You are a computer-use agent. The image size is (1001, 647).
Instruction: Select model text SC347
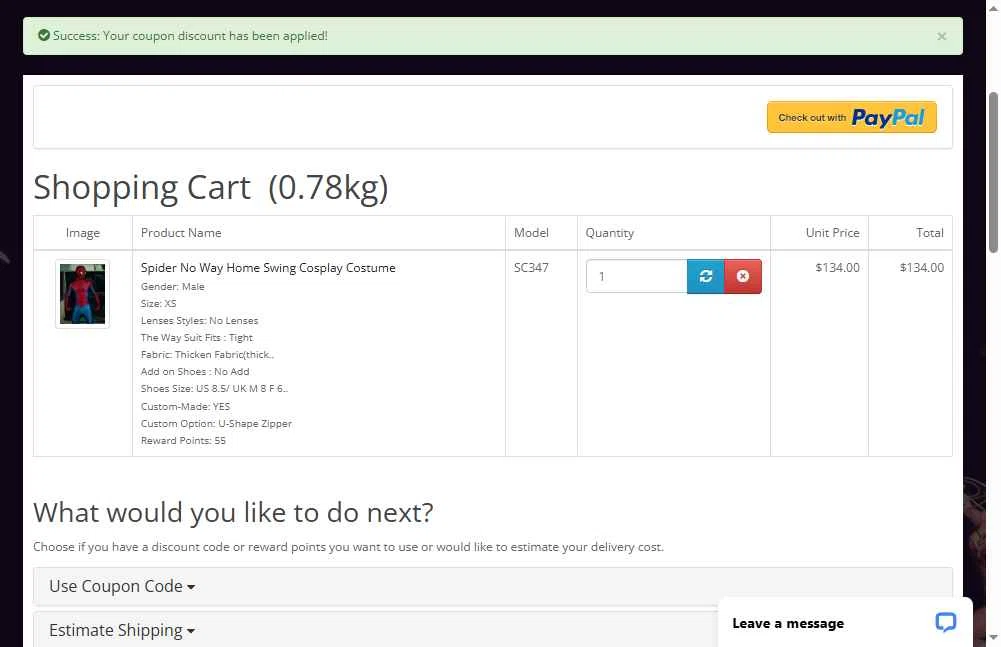(x=531, y=268)
